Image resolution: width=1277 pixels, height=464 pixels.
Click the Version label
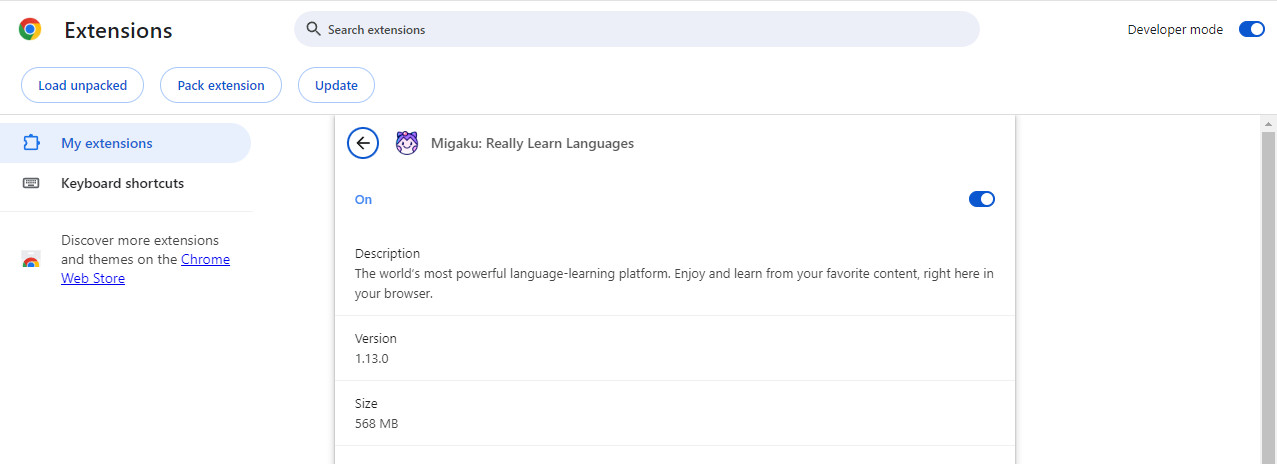376,338
